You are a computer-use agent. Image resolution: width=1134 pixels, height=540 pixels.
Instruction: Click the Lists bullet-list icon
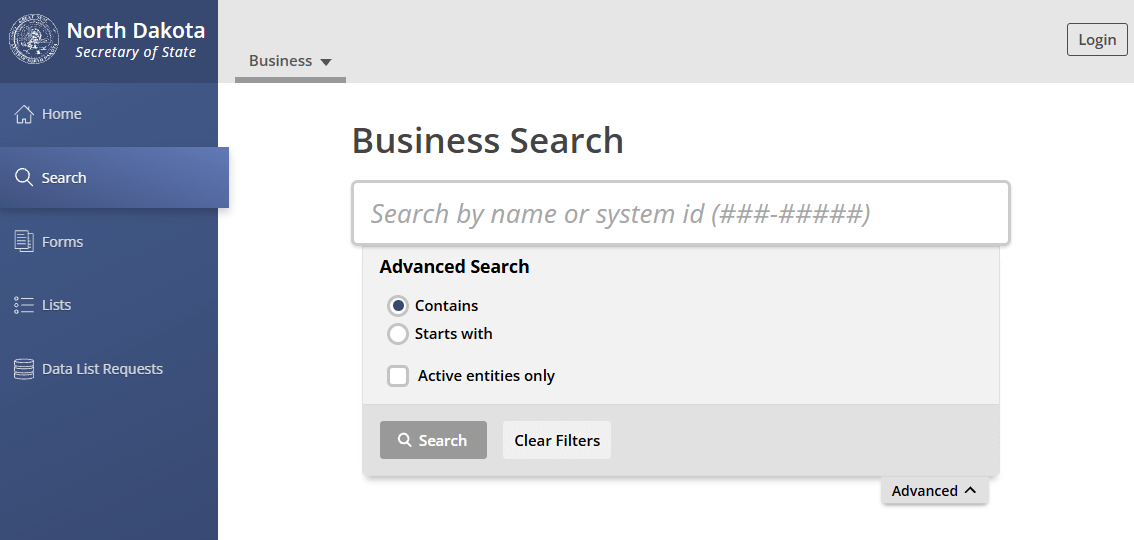click(24, 305)
